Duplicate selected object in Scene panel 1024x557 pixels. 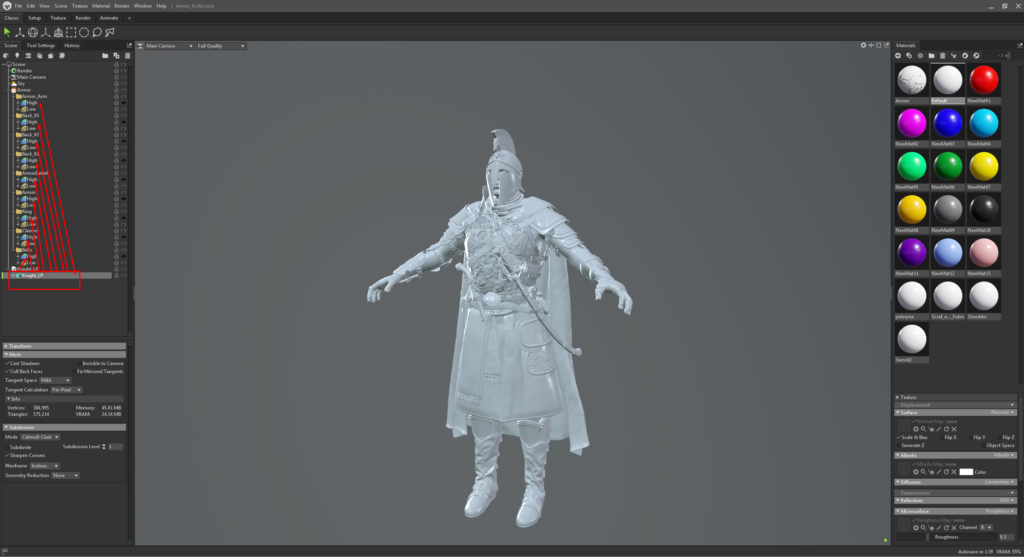pyautogui.click(x=116, y=56)
